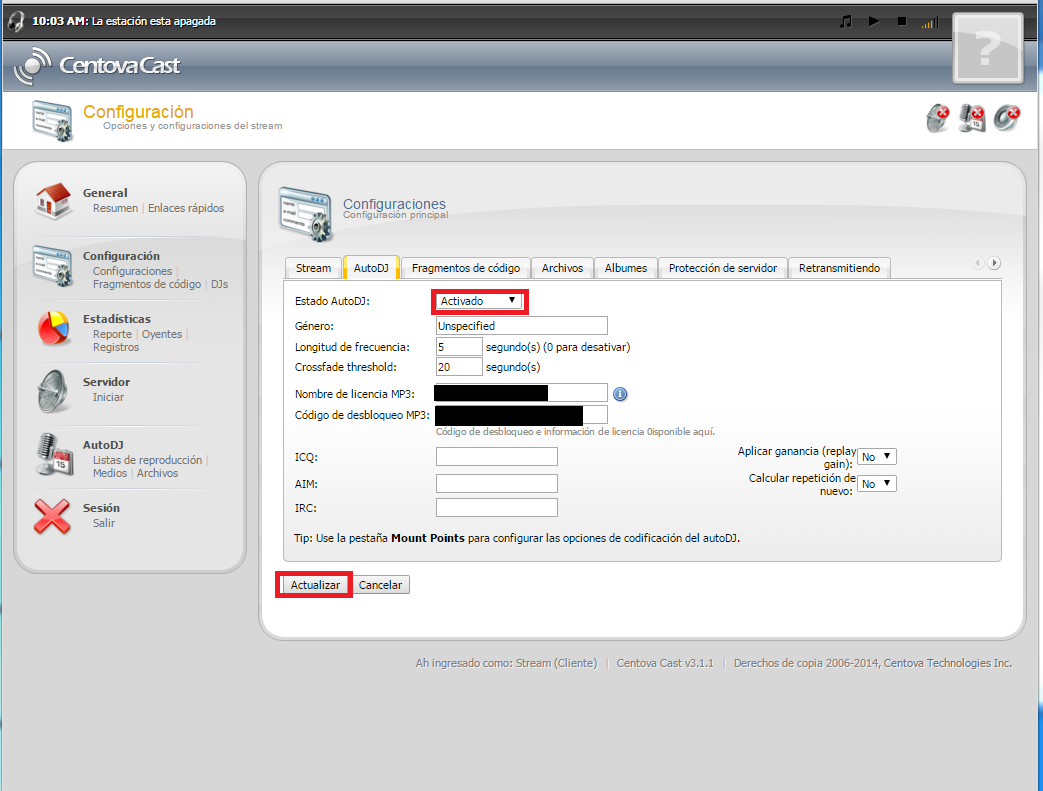Click the Crossfade threshold field

[459, 367]
